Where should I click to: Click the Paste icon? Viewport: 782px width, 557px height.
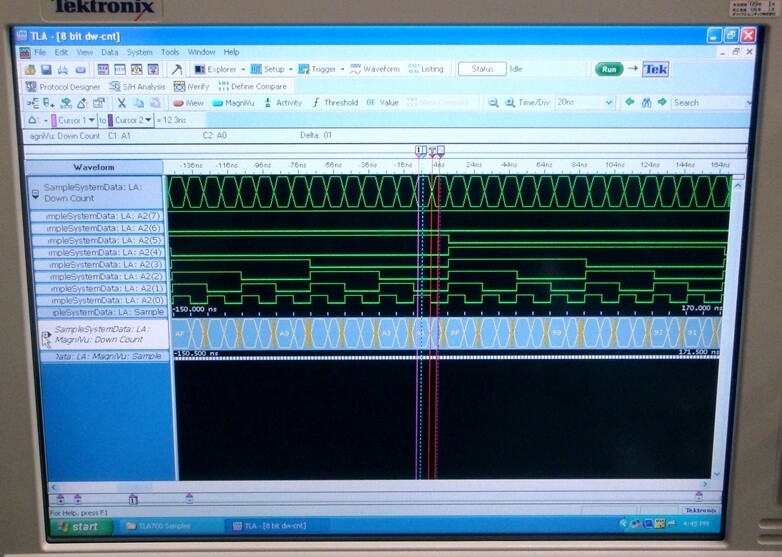pyautogui.click(x=156, y=103)
